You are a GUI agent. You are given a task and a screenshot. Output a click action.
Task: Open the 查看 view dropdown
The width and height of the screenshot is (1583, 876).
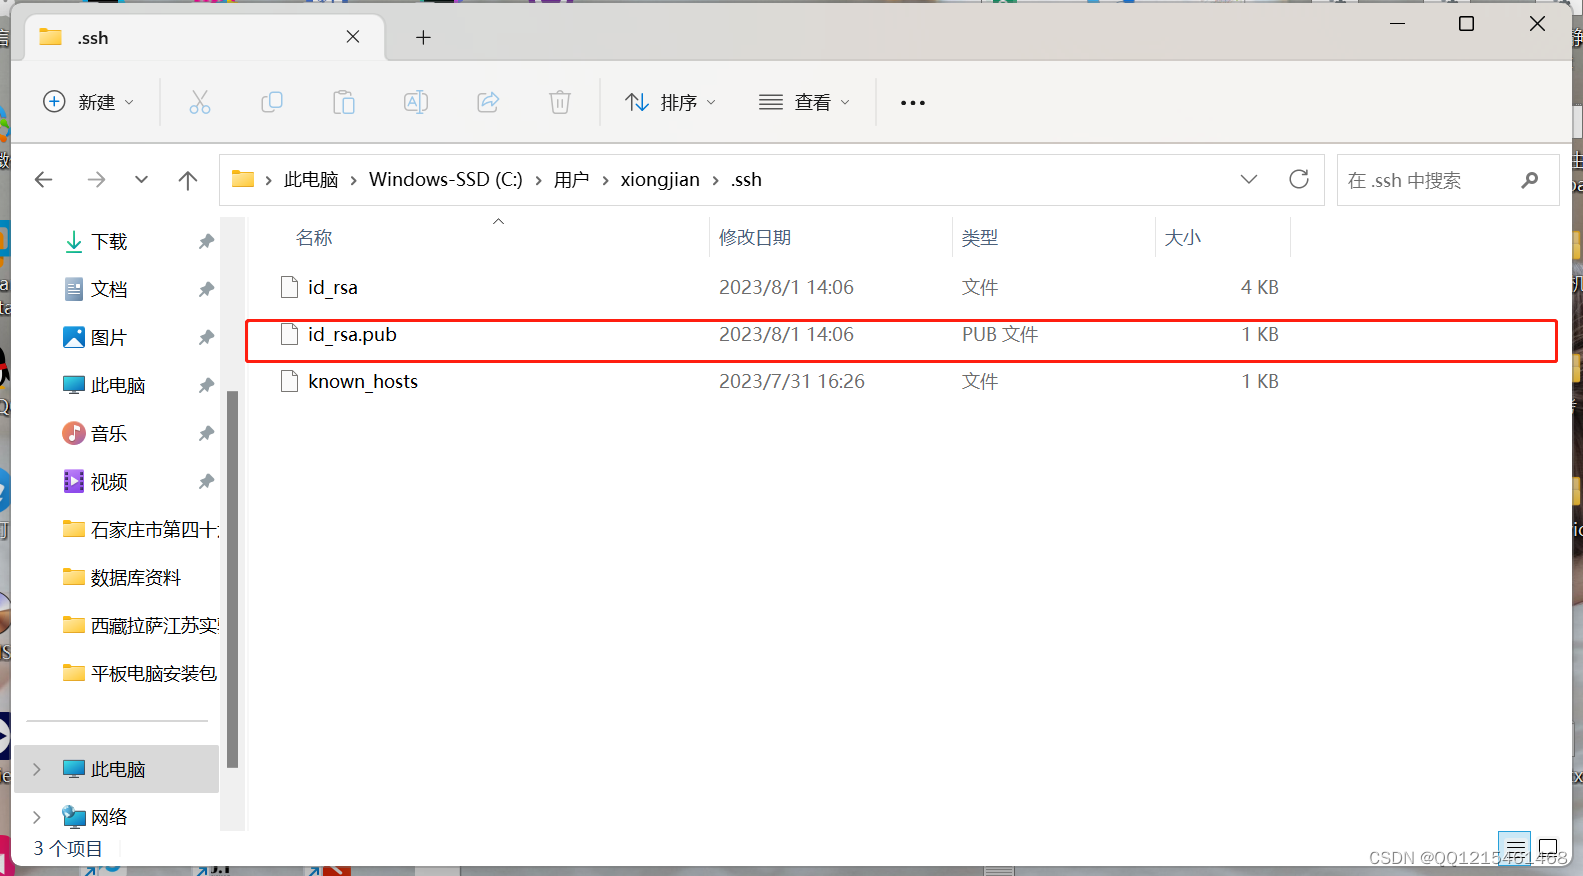(805, 102)
